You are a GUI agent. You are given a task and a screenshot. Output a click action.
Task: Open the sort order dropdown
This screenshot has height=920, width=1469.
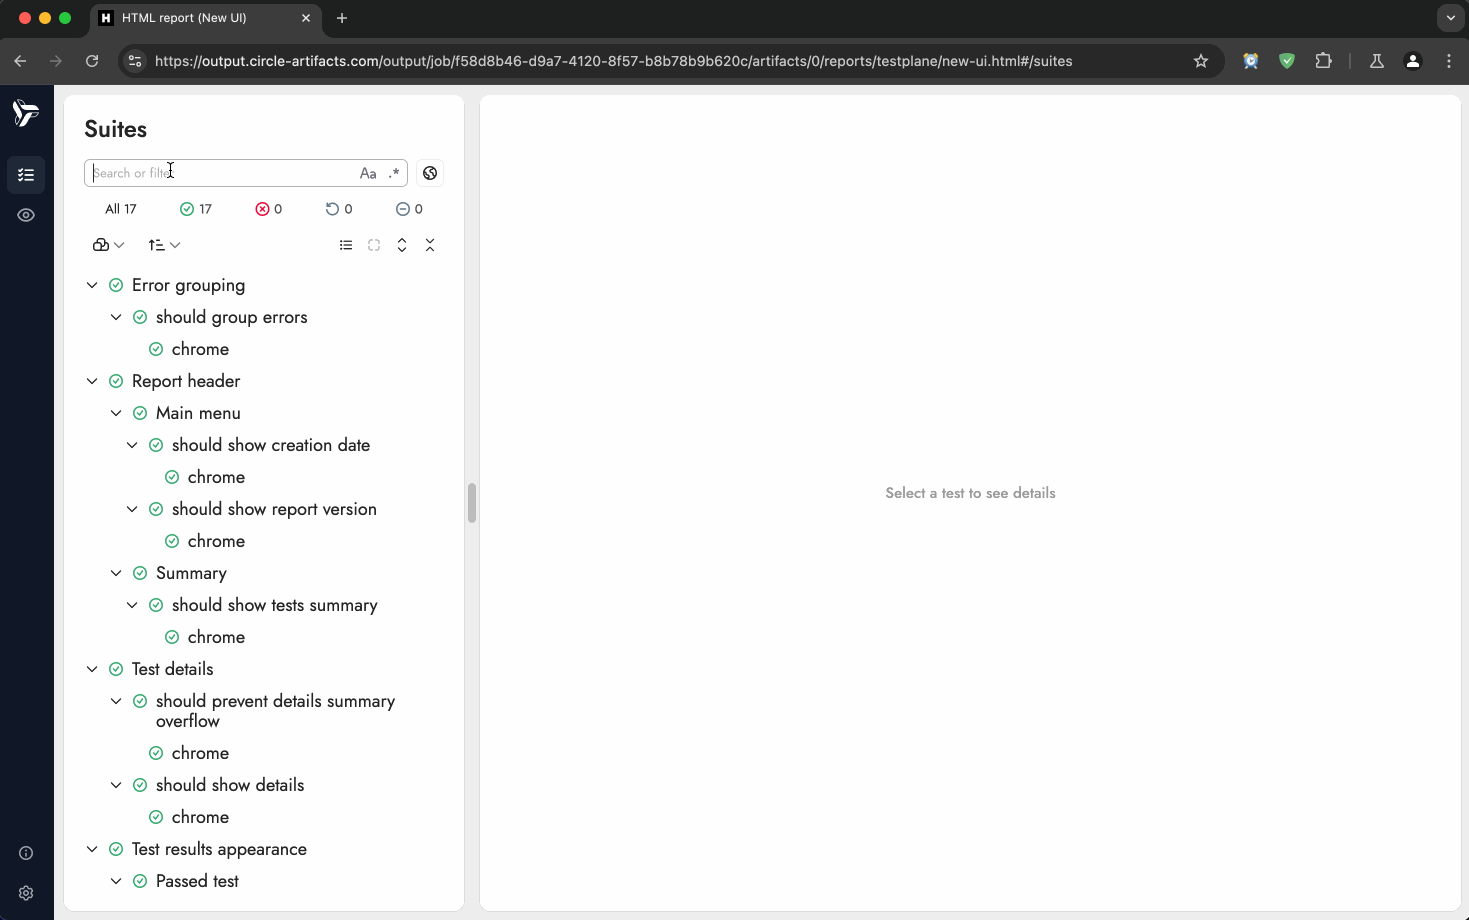(x=164, y=245)
